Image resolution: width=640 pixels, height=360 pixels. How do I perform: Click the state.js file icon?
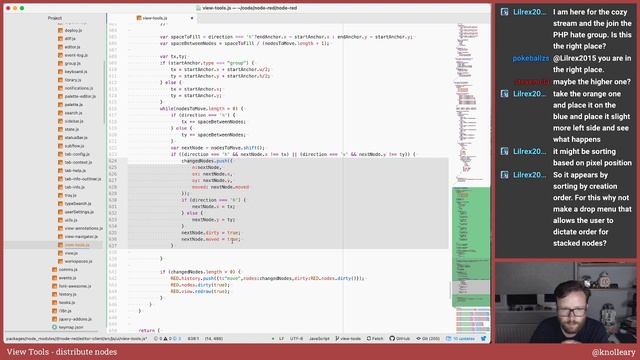tap(60, 129)
